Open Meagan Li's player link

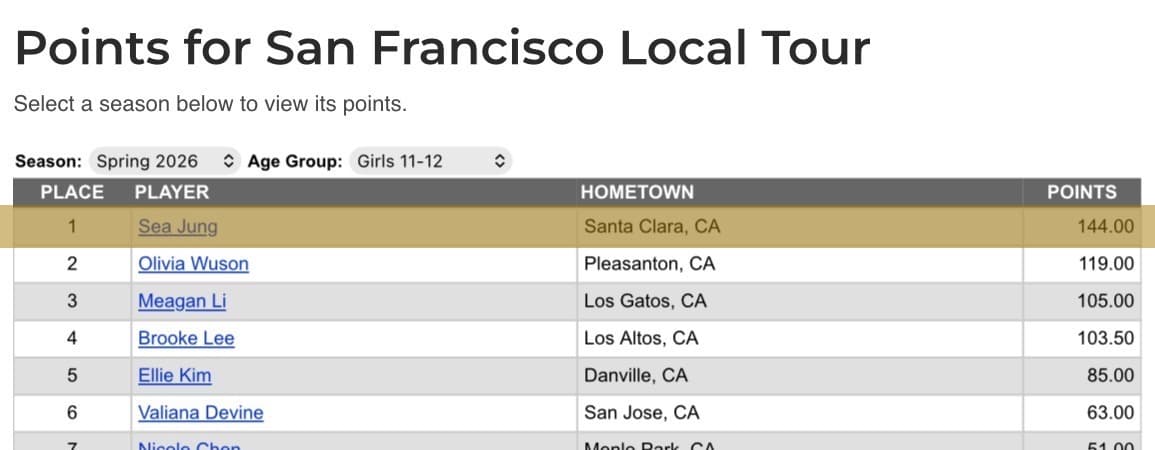pos(182,300)
